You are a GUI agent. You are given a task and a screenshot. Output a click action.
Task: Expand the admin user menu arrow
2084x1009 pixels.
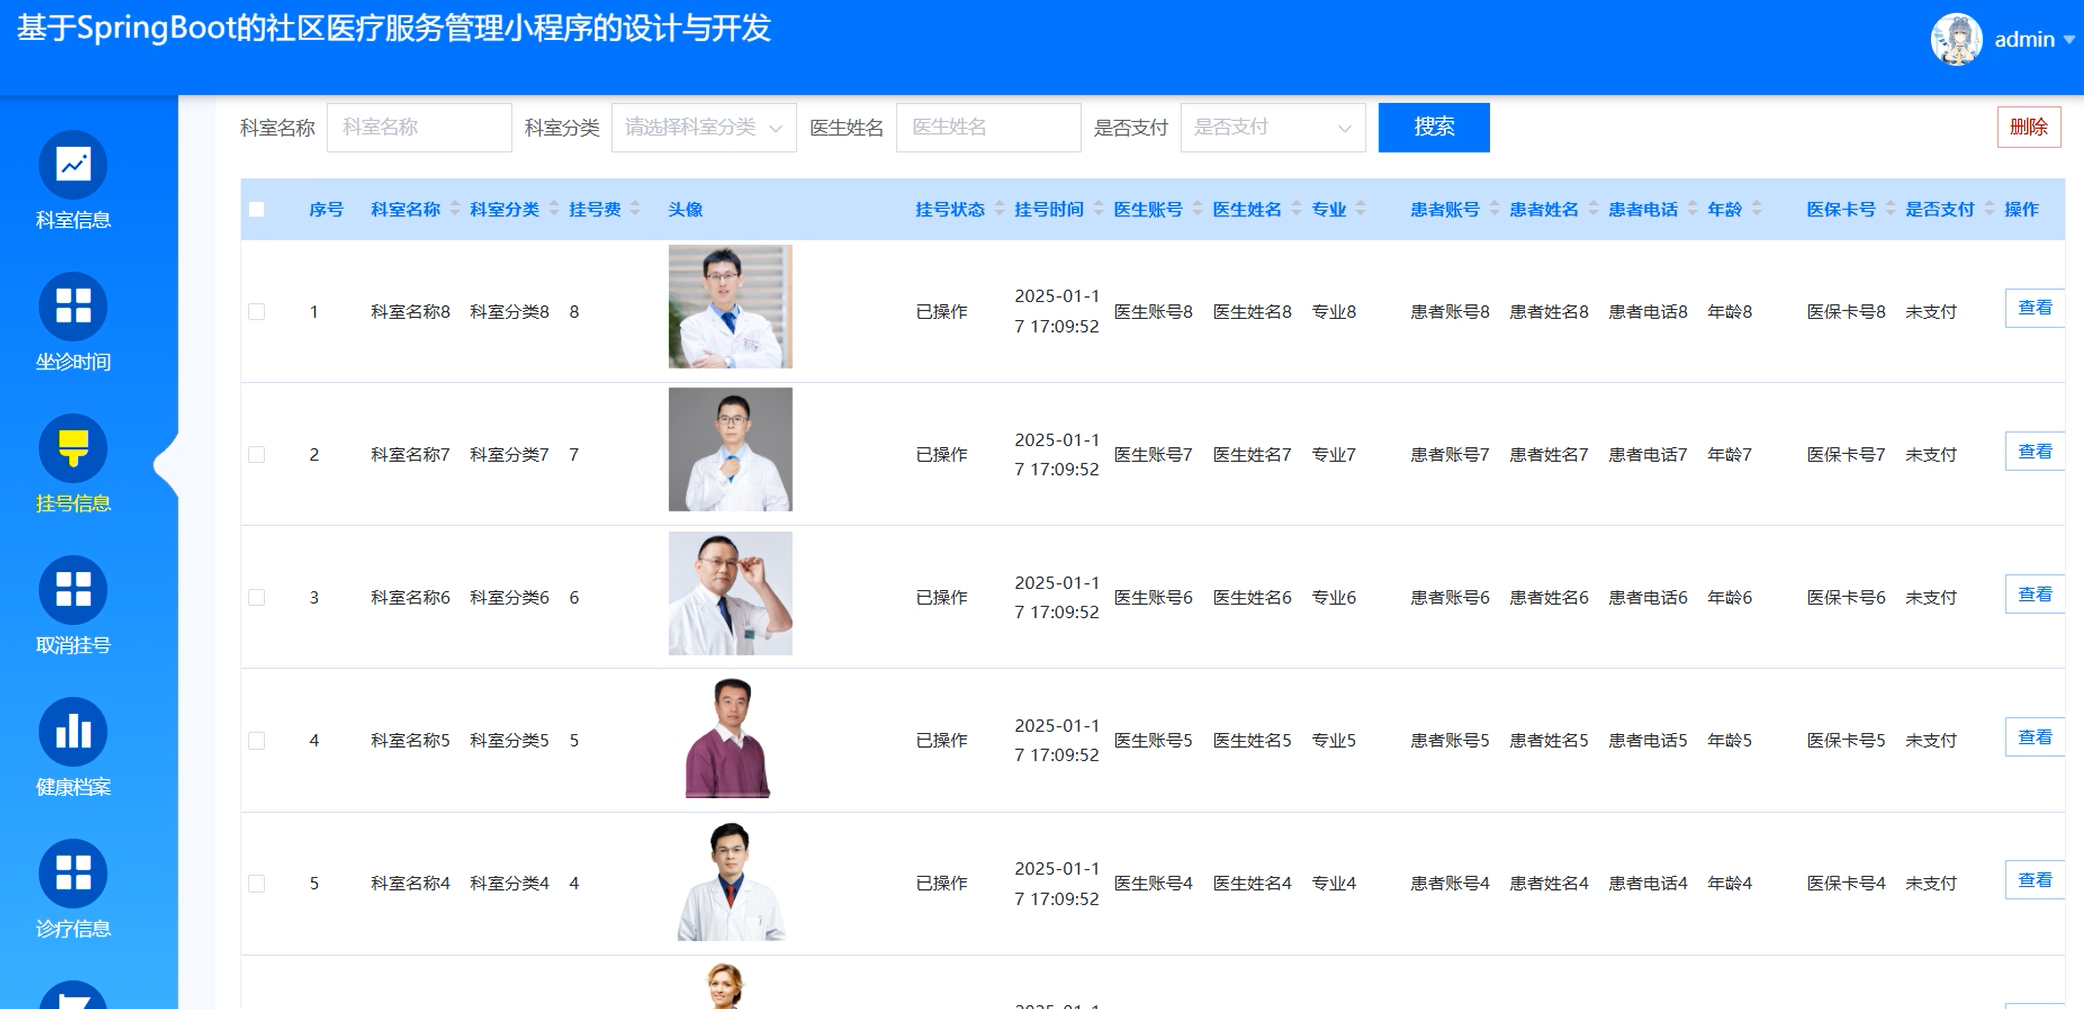tap(2069, 40)
